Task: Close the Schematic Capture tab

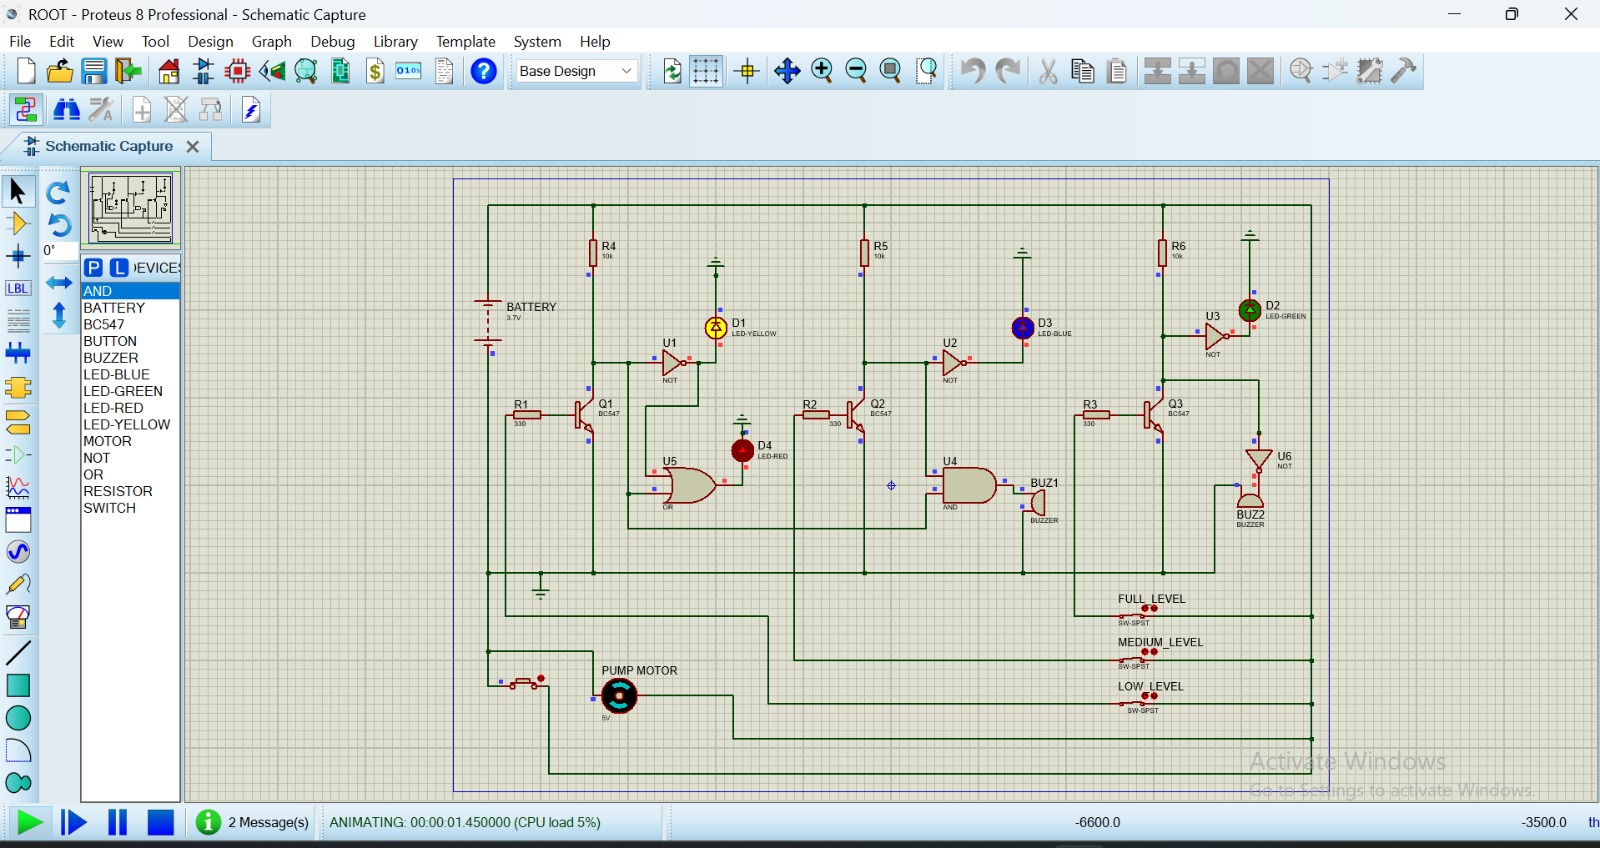Action: pyautogui.click(x=193, y=146)
